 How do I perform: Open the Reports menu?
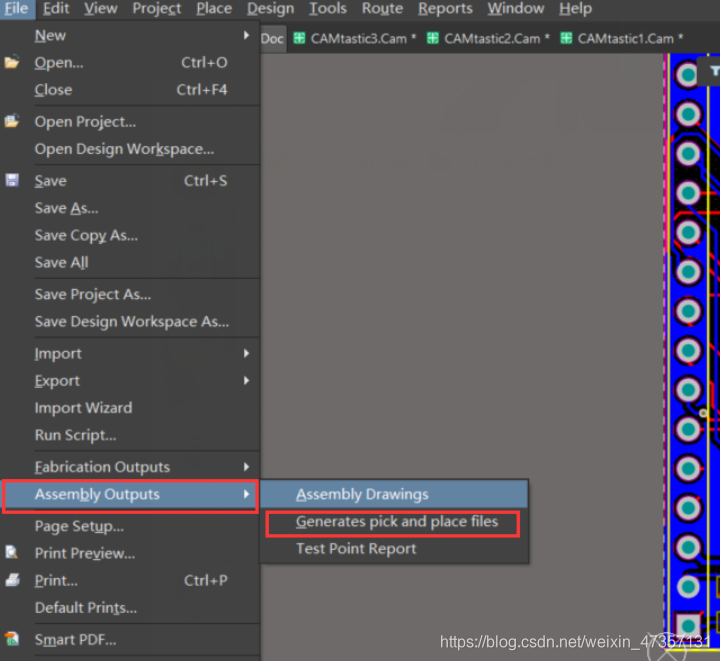[x=445, y=8]
